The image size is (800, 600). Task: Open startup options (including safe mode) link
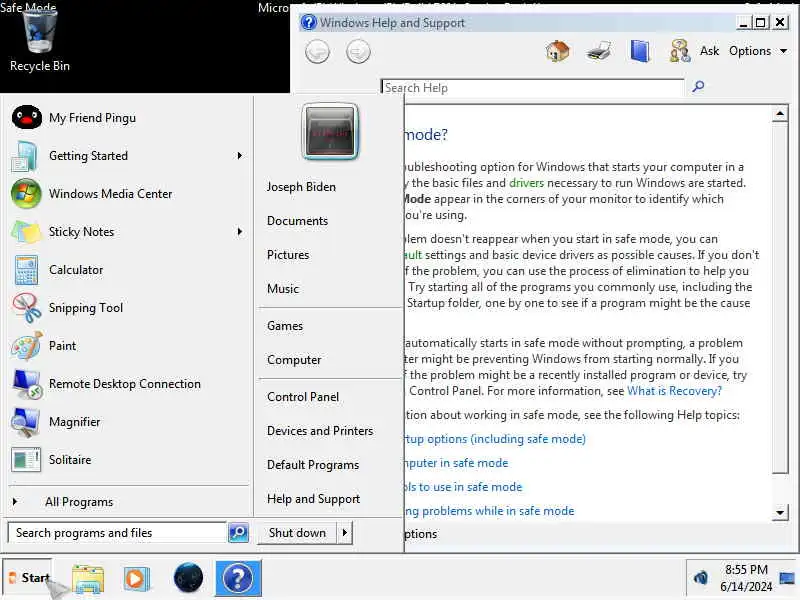(495, 439)
